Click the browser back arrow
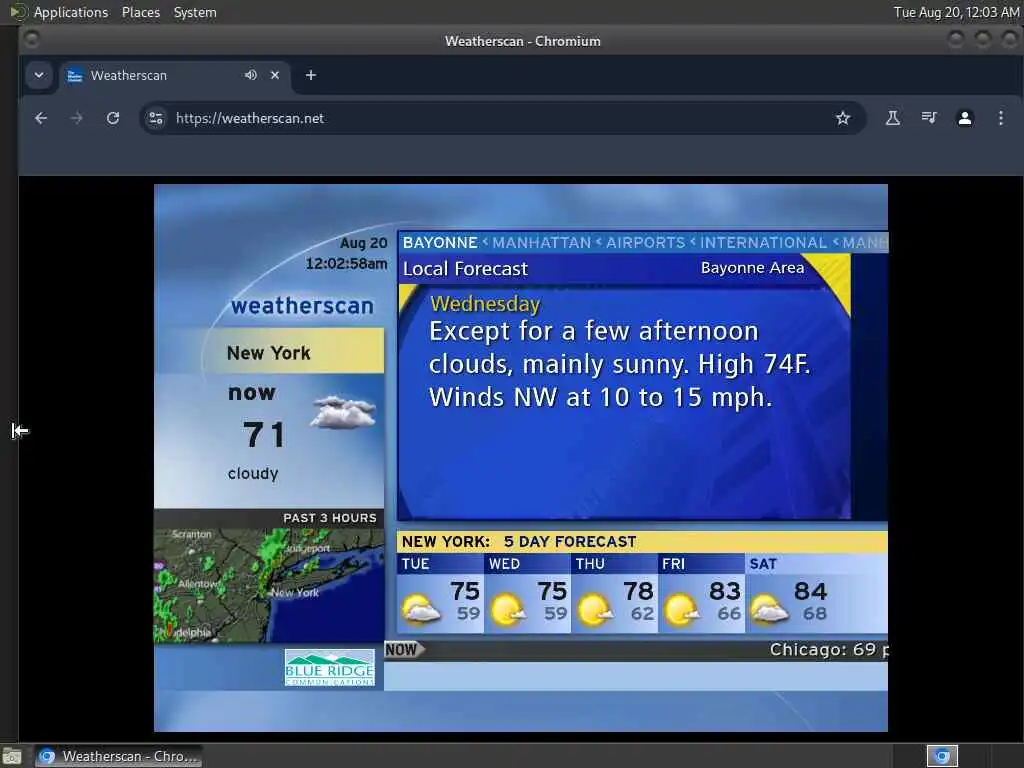 (x=40, y=118)
